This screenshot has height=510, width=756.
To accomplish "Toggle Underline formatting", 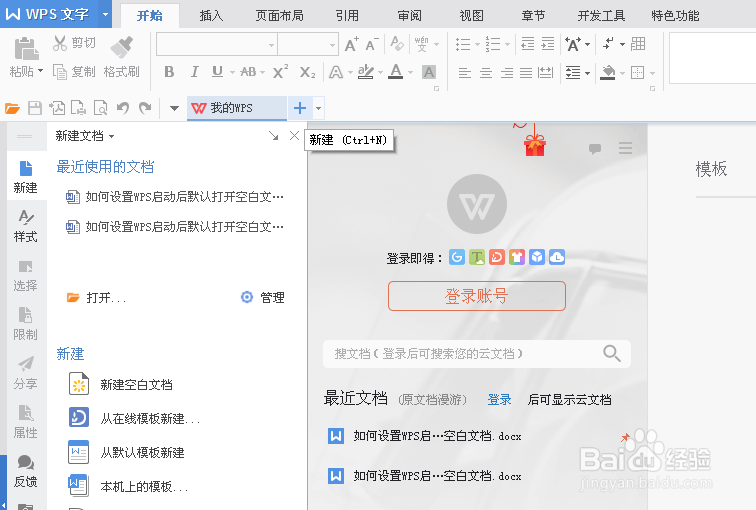I will [x=217, y=72].
